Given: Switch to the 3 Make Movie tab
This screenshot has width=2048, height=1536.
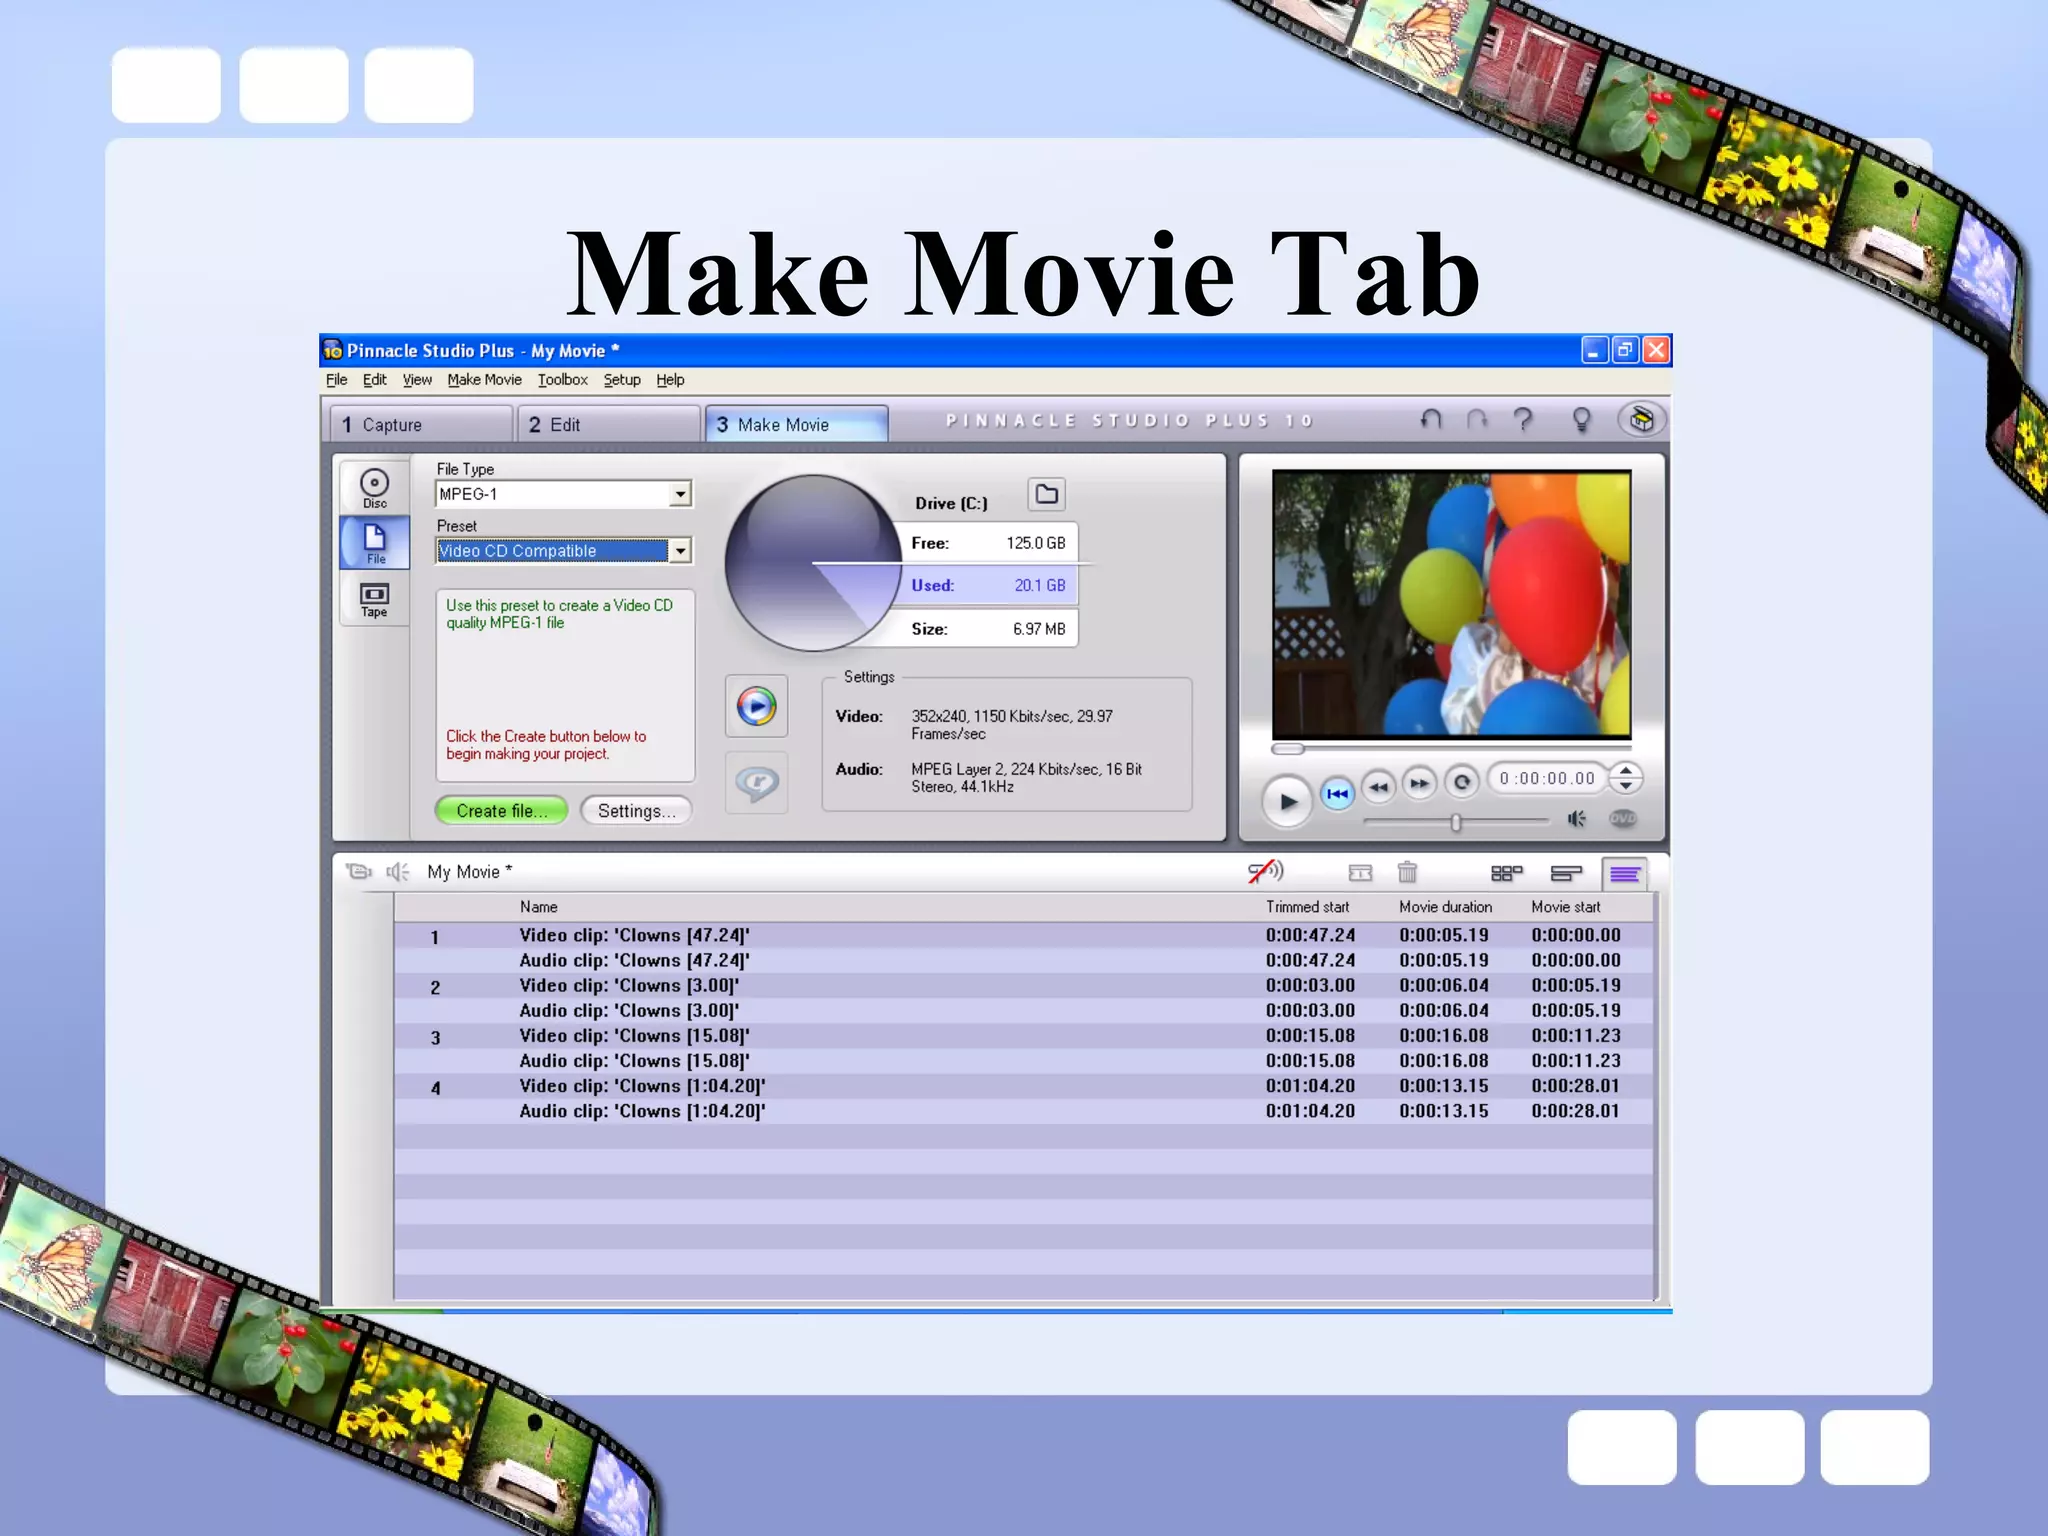Looking at the screenshot, I should click(796, 424).
